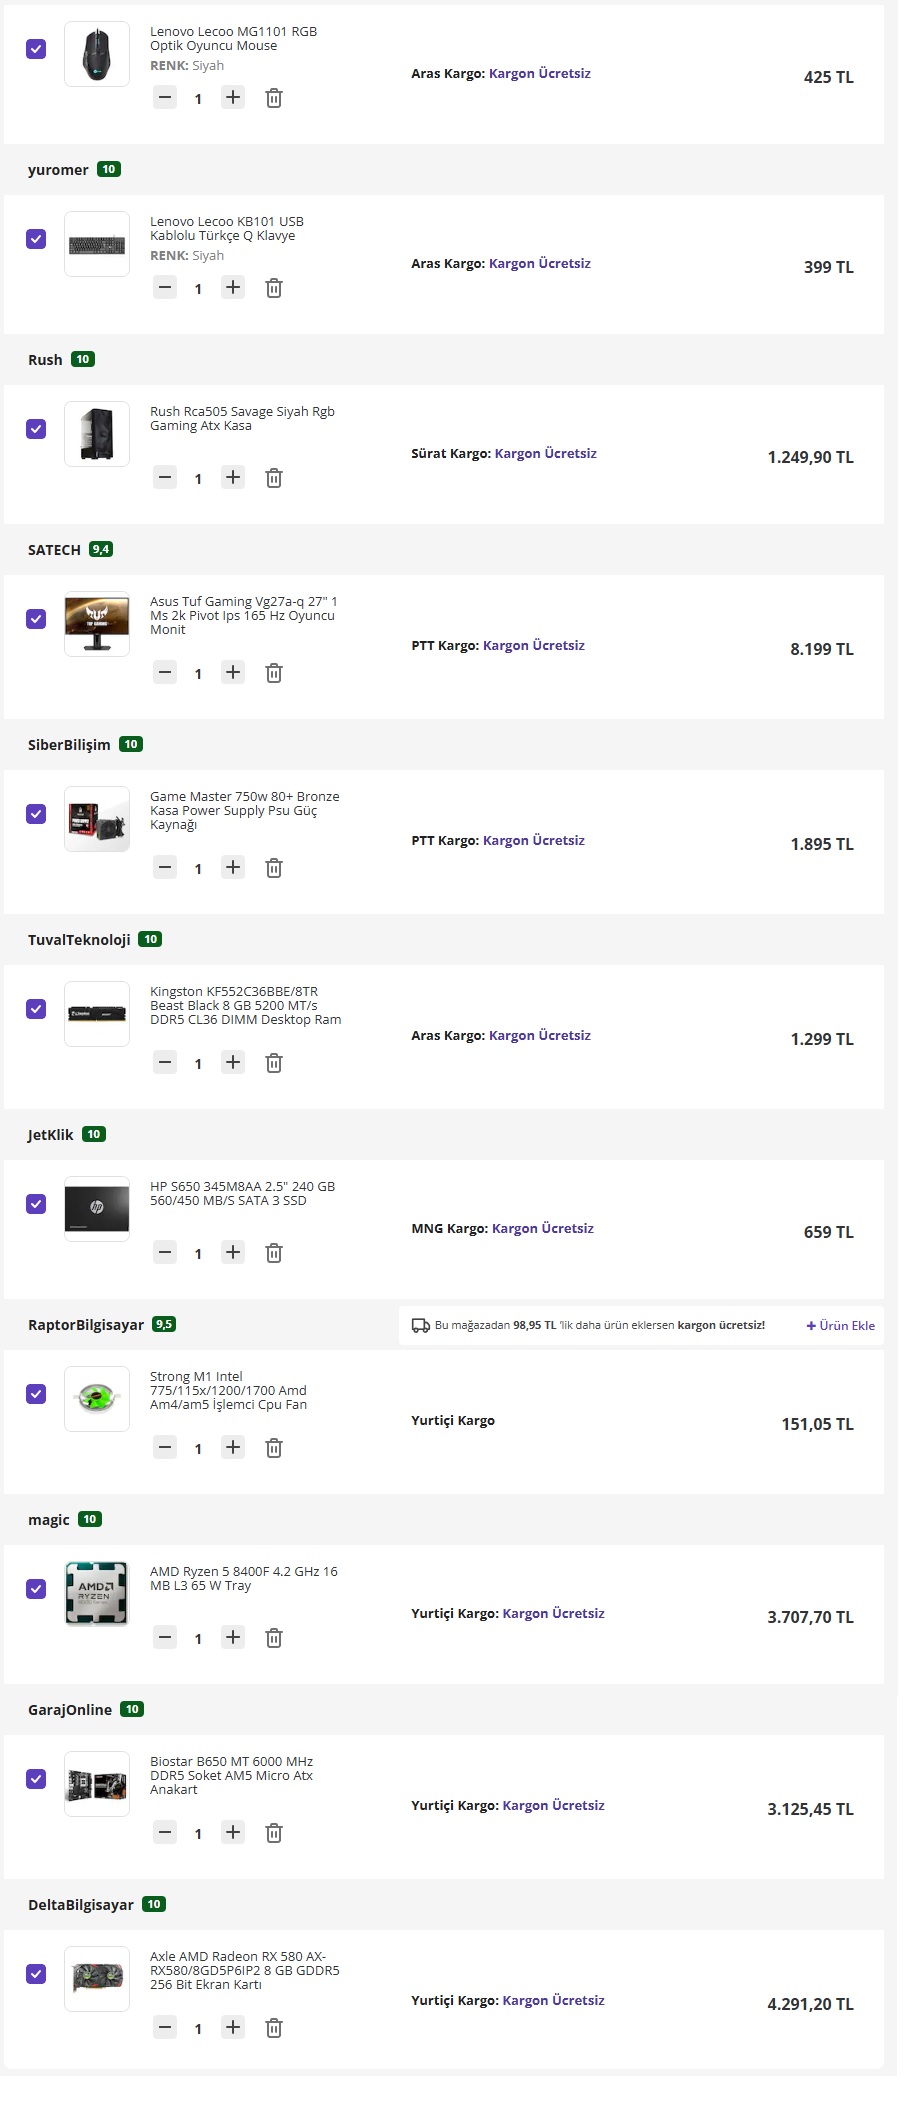This screenshot has width=922, height=2102.
Task: Click the '+ Ürün Ekle' link for RaptorBilgisayar
Action: coord(840,1326)
